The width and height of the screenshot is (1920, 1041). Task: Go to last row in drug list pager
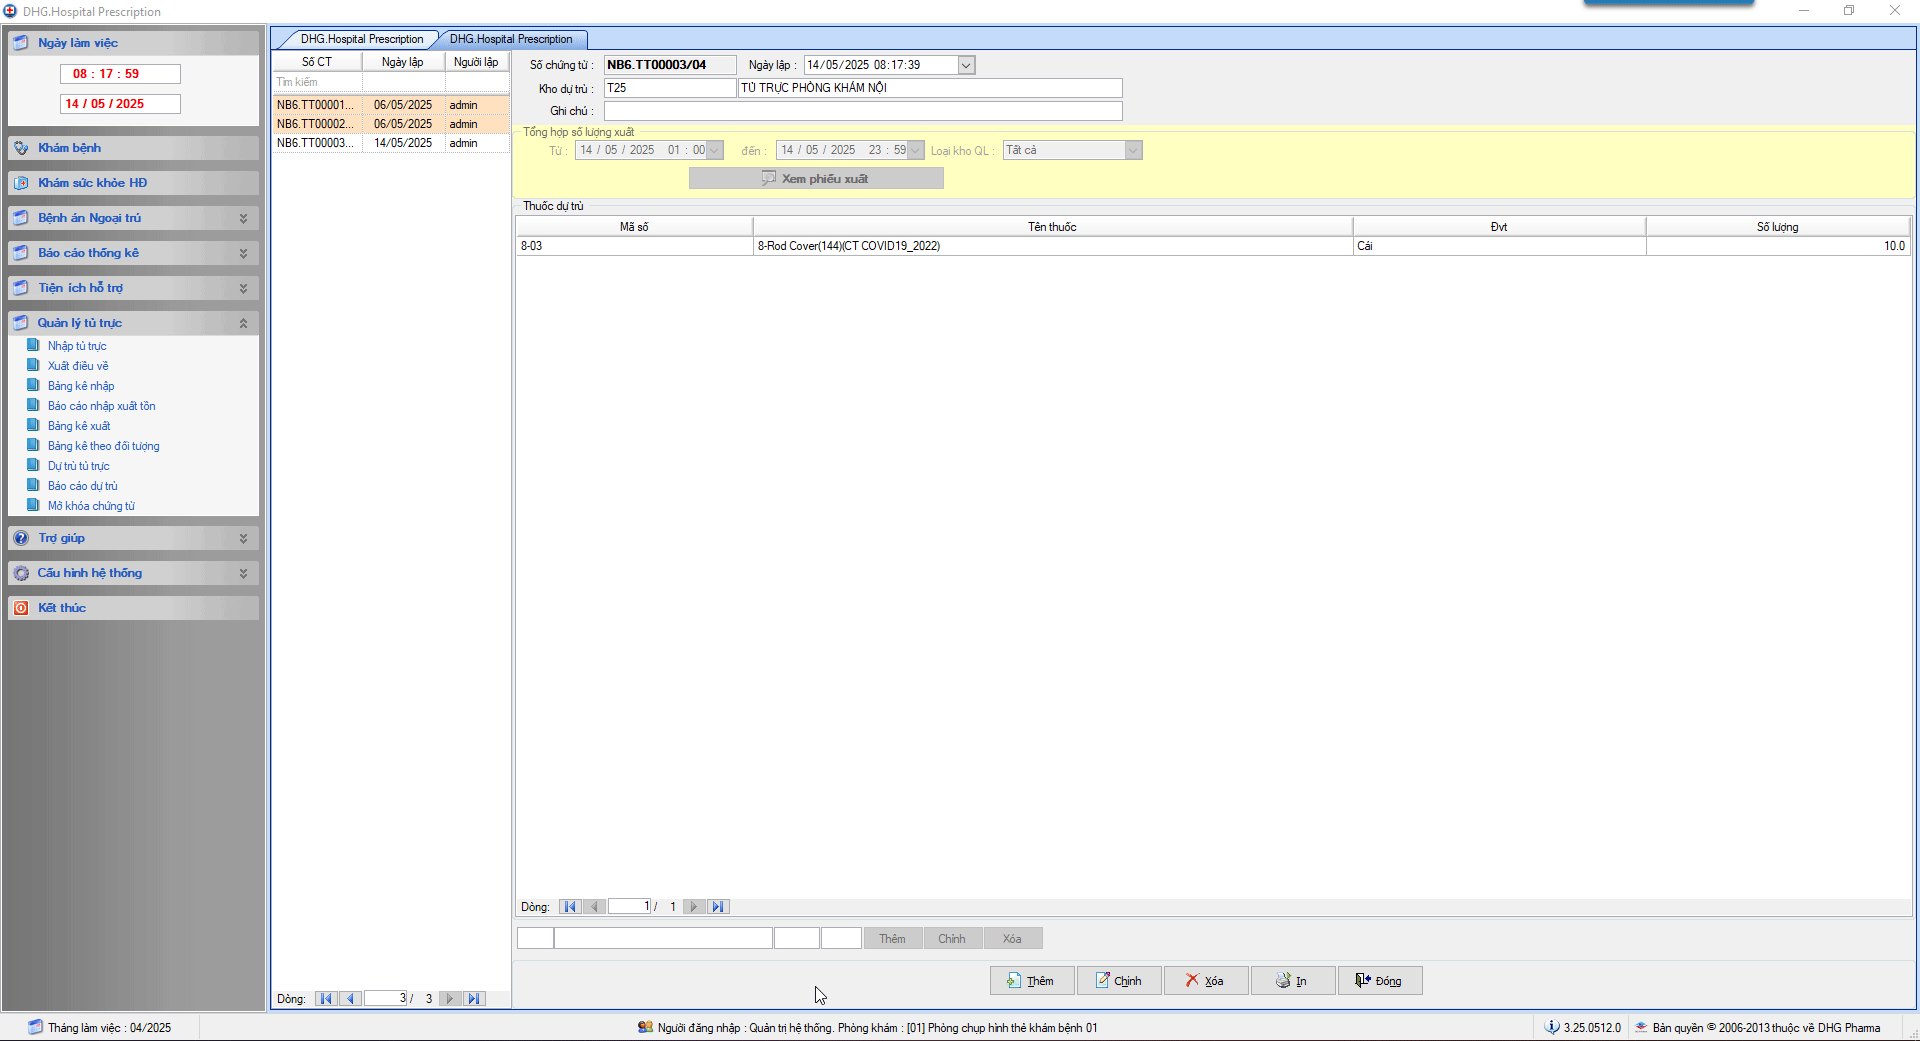718,907
